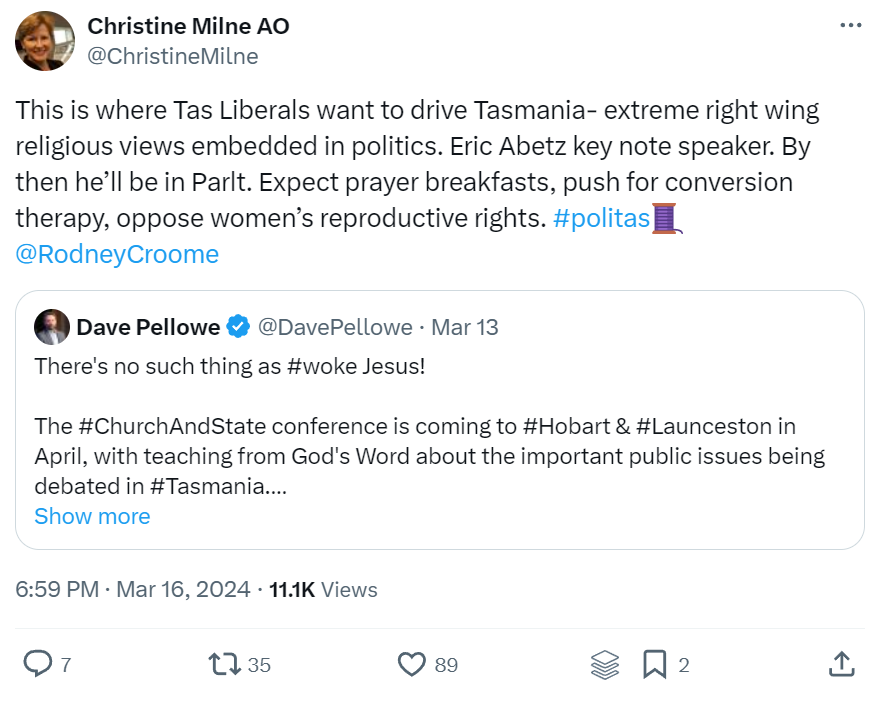Expand the quoted tweet with Show more

point(92,516)
